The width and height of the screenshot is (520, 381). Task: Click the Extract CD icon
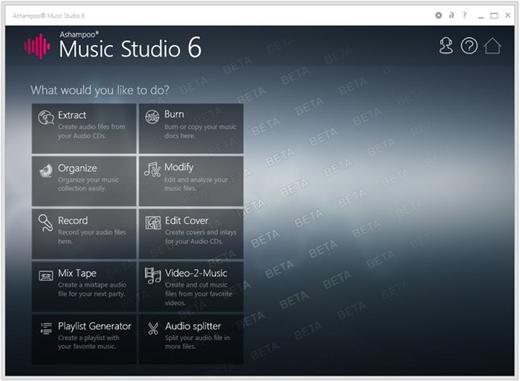click(x=46, y=117)
